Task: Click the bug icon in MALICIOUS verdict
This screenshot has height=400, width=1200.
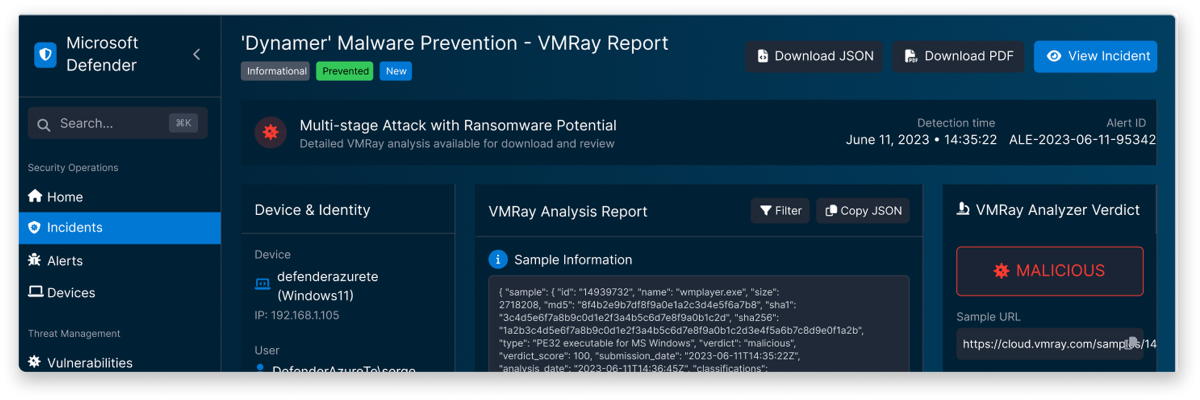Action: 1001,271
